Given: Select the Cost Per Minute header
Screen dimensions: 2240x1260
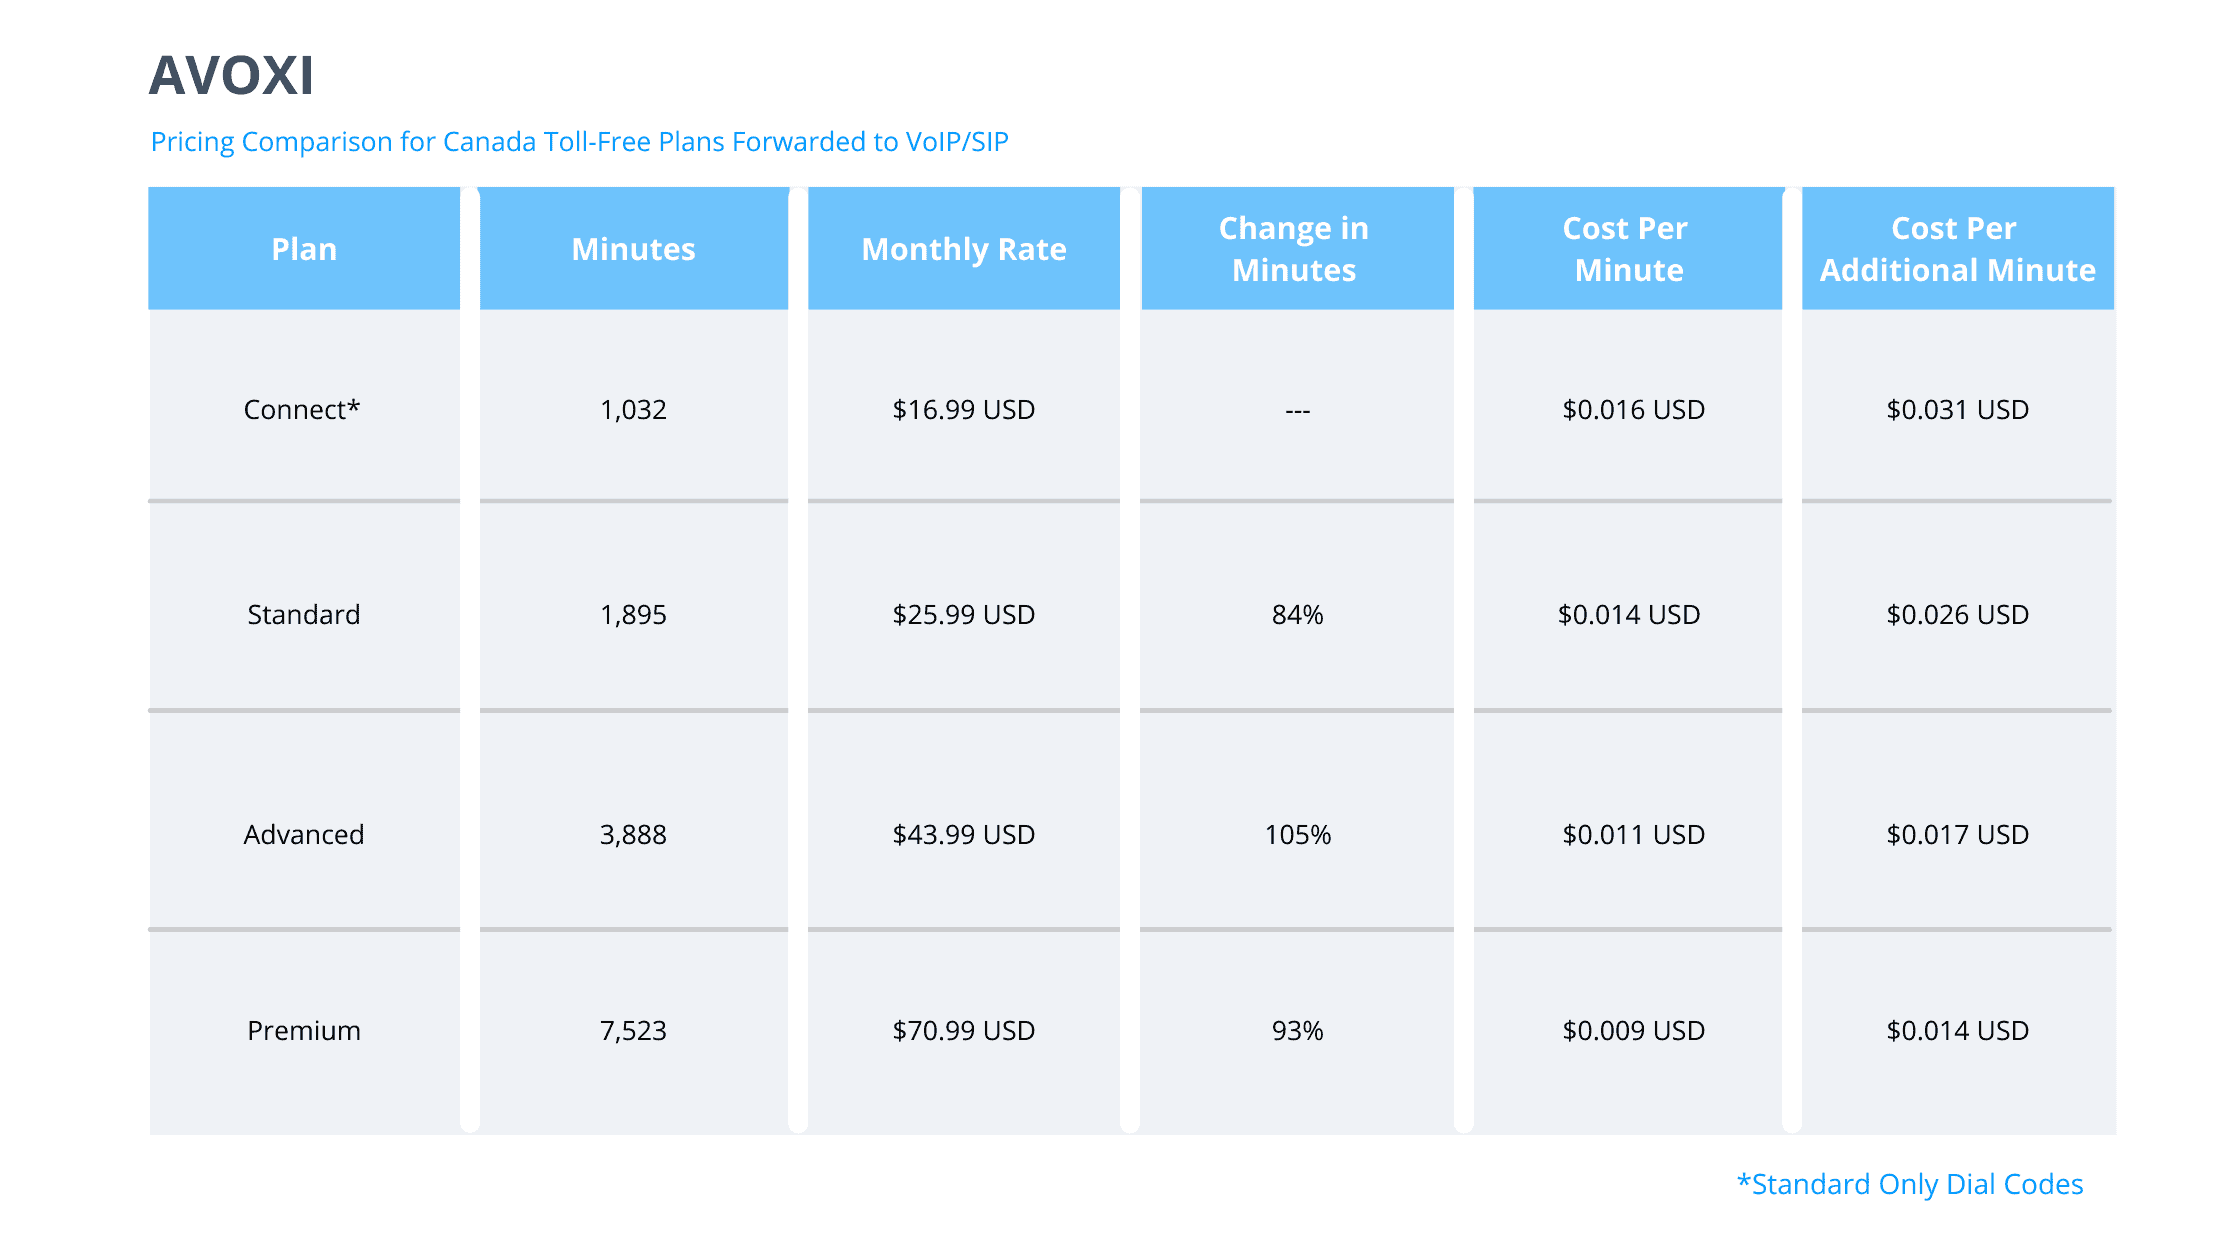Looking at the screenshot, I should (1627, 249).
